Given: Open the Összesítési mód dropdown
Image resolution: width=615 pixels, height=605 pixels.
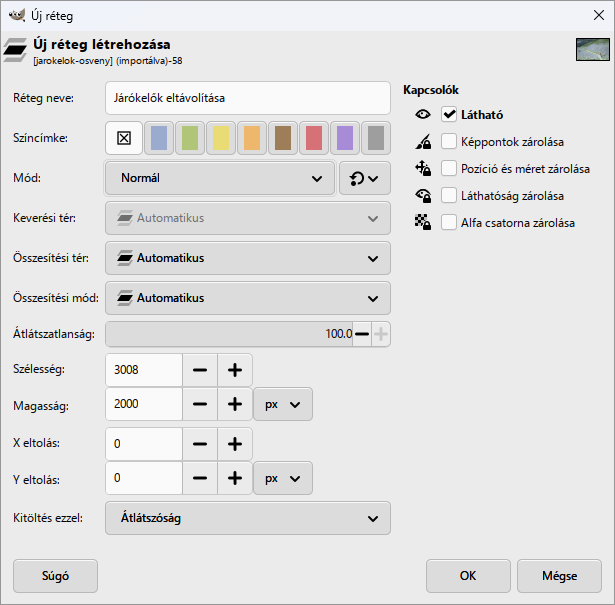Looking at the screenshot, I should pos(248,298).
